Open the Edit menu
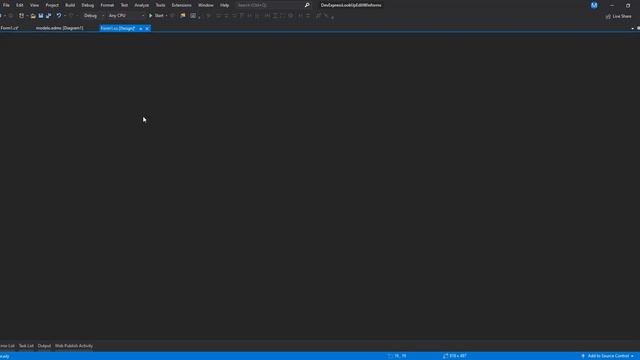 [20, 5]
